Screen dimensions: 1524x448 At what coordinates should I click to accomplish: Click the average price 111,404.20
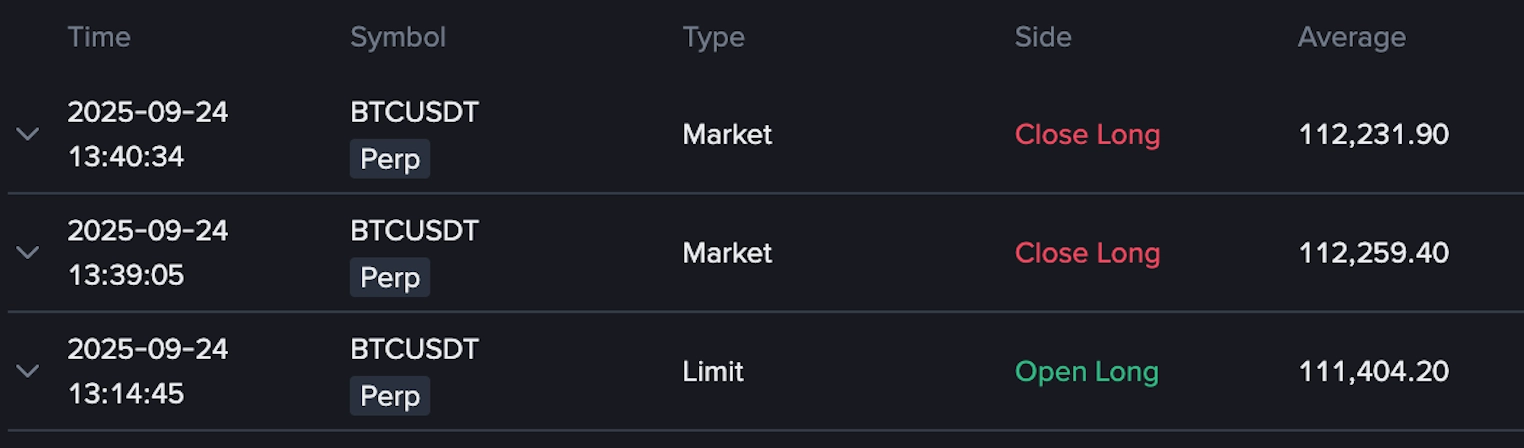tap(1374, 372)
